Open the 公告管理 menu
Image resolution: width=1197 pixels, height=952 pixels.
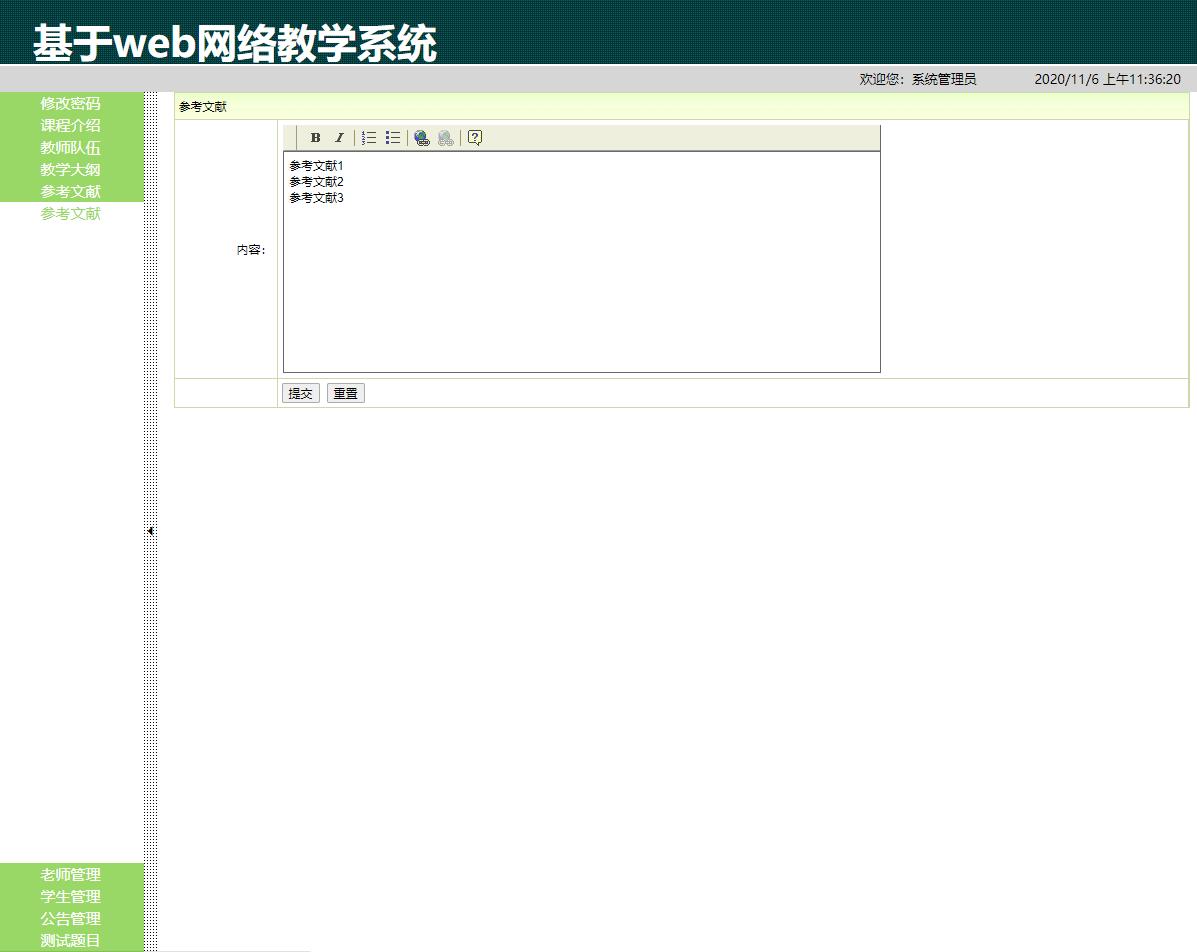pos(71,918)
